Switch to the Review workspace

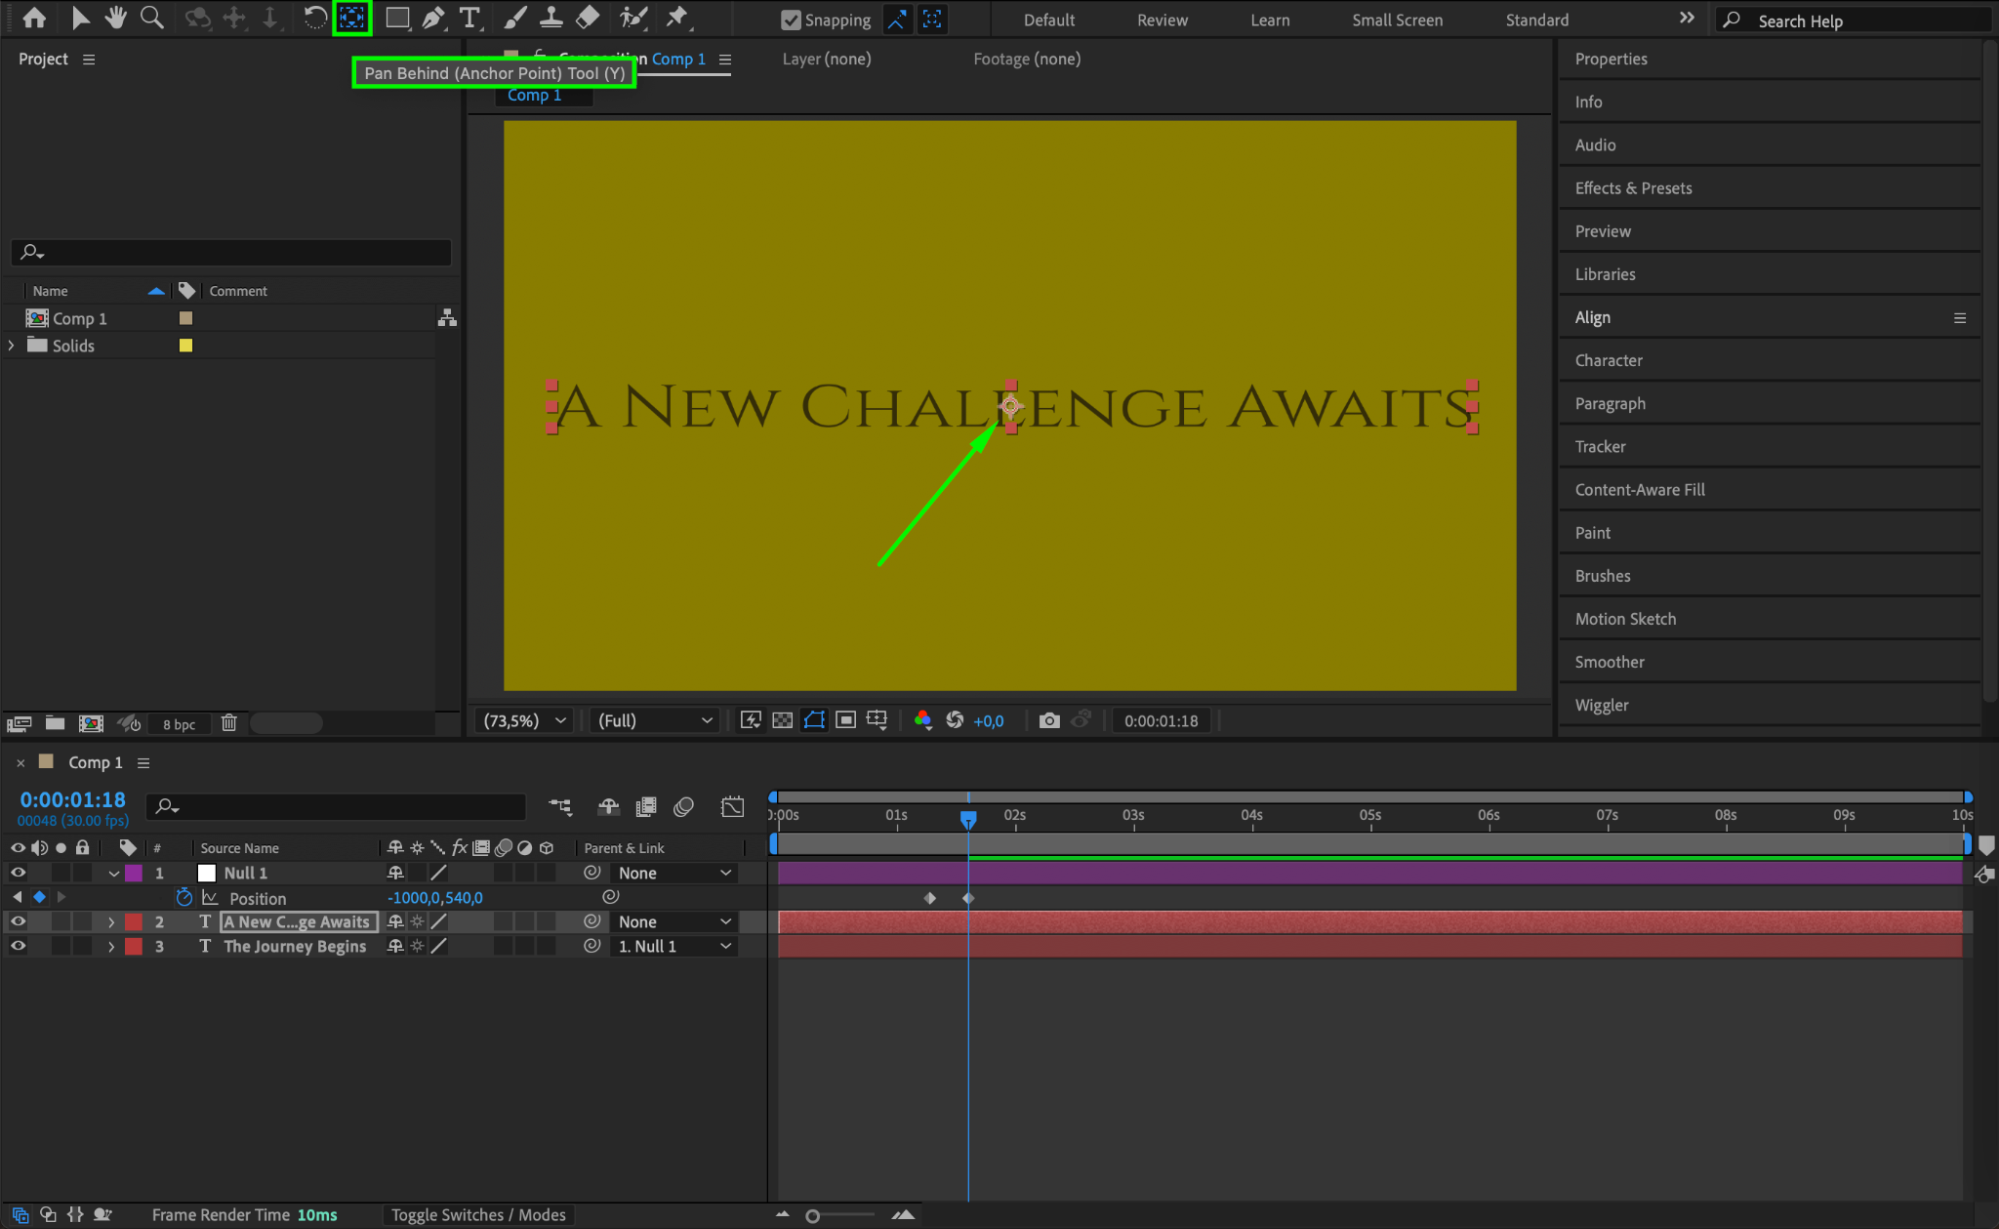[x=1162, y=20]
